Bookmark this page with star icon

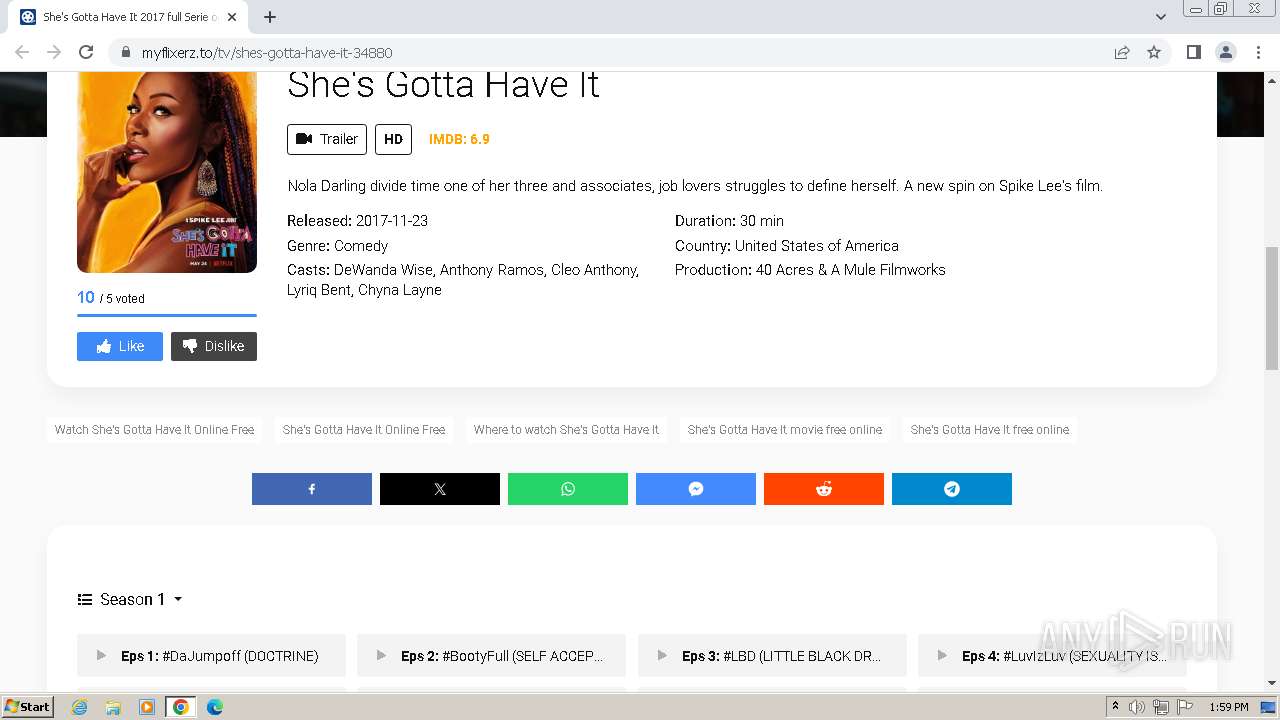pyautogui.click(x=1154, y=52)
